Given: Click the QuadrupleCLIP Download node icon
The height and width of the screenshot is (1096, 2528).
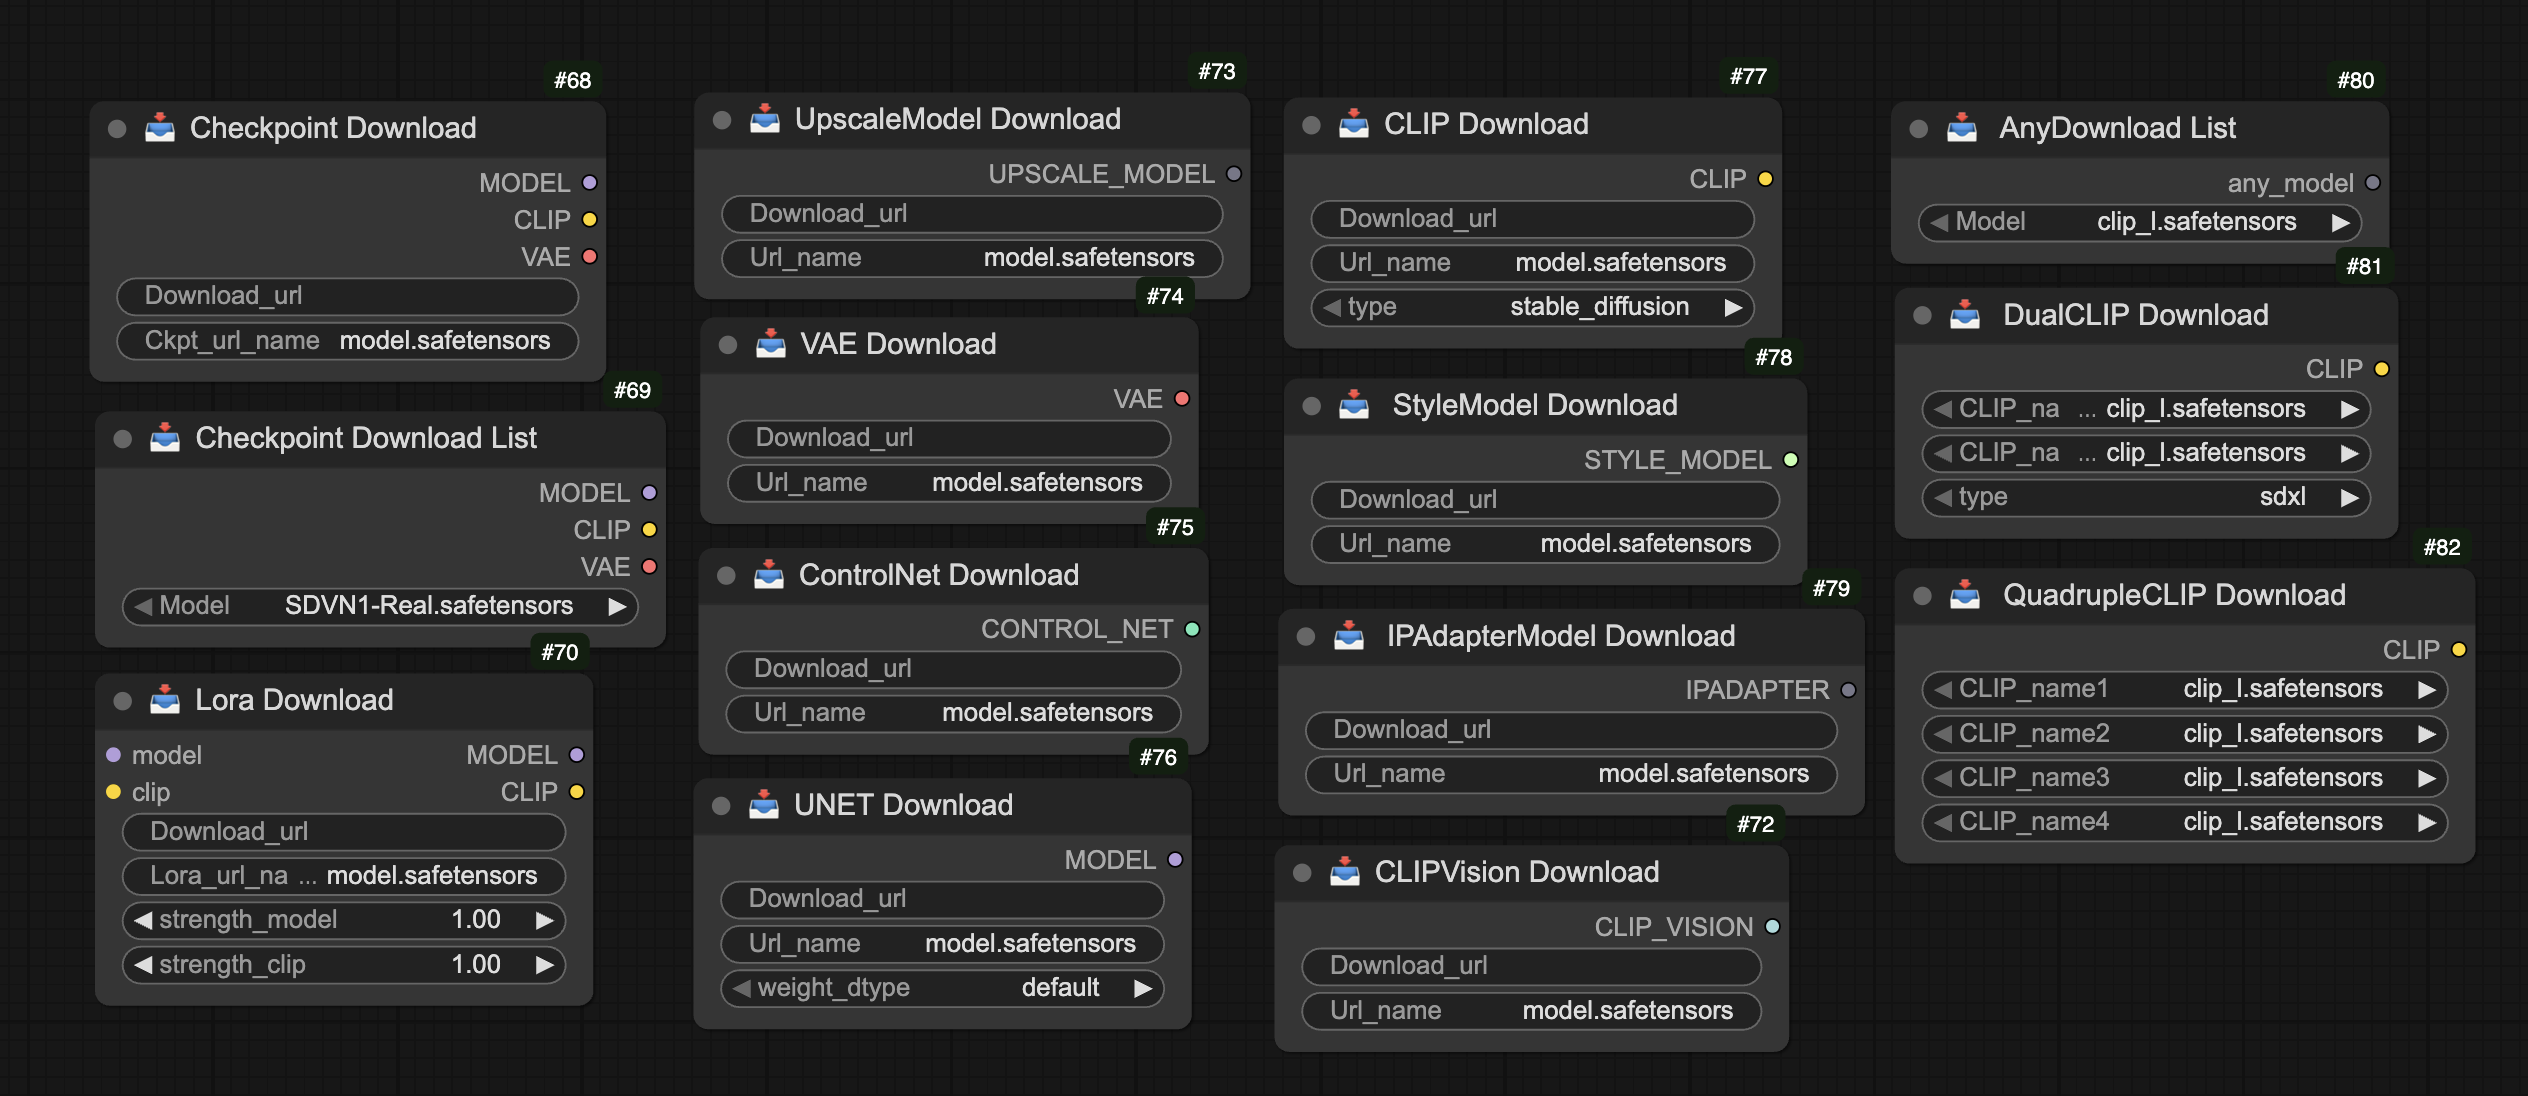Looking at the screenshot, I should coord(1965,594).
